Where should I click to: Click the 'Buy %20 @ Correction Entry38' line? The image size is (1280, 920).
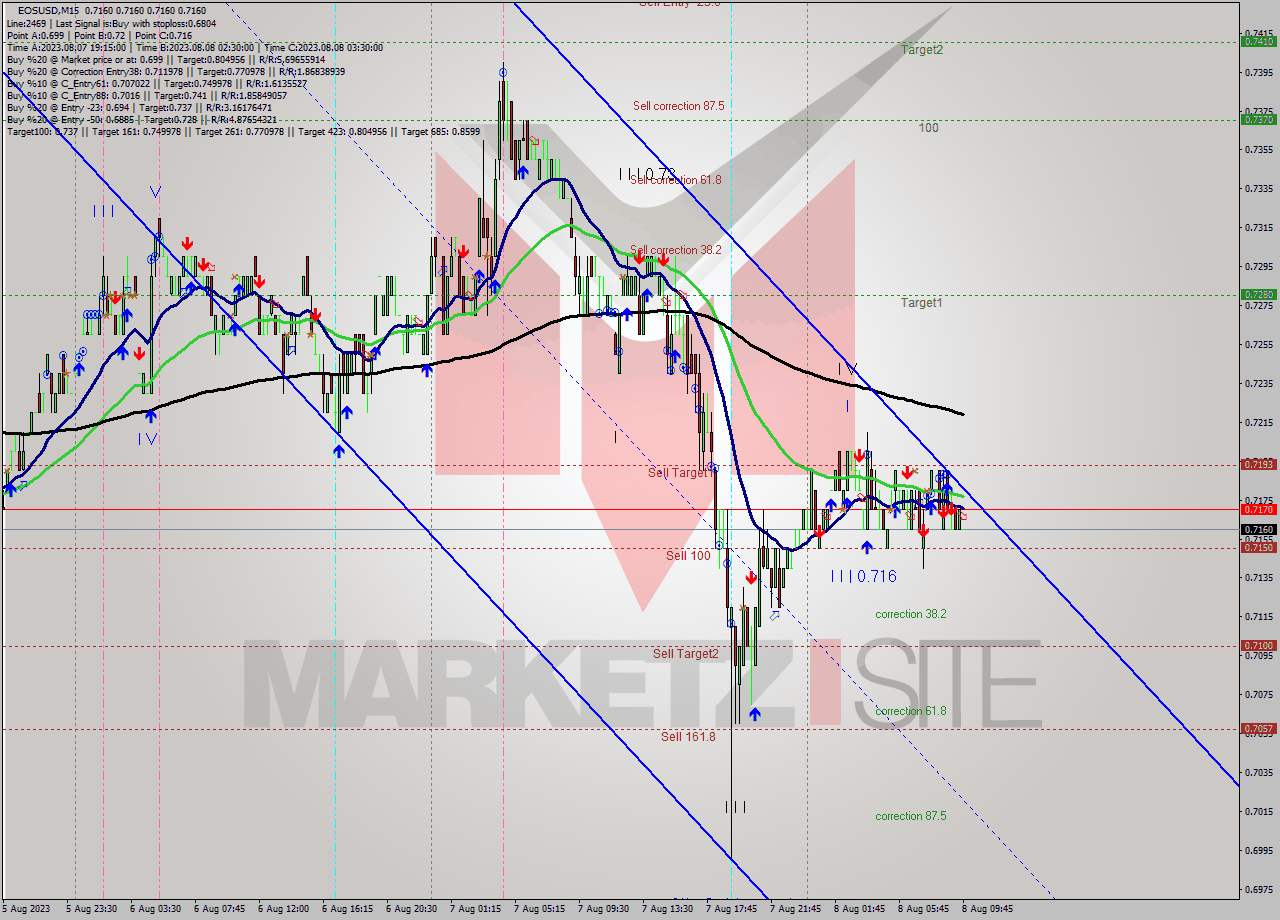click(176, 72)
